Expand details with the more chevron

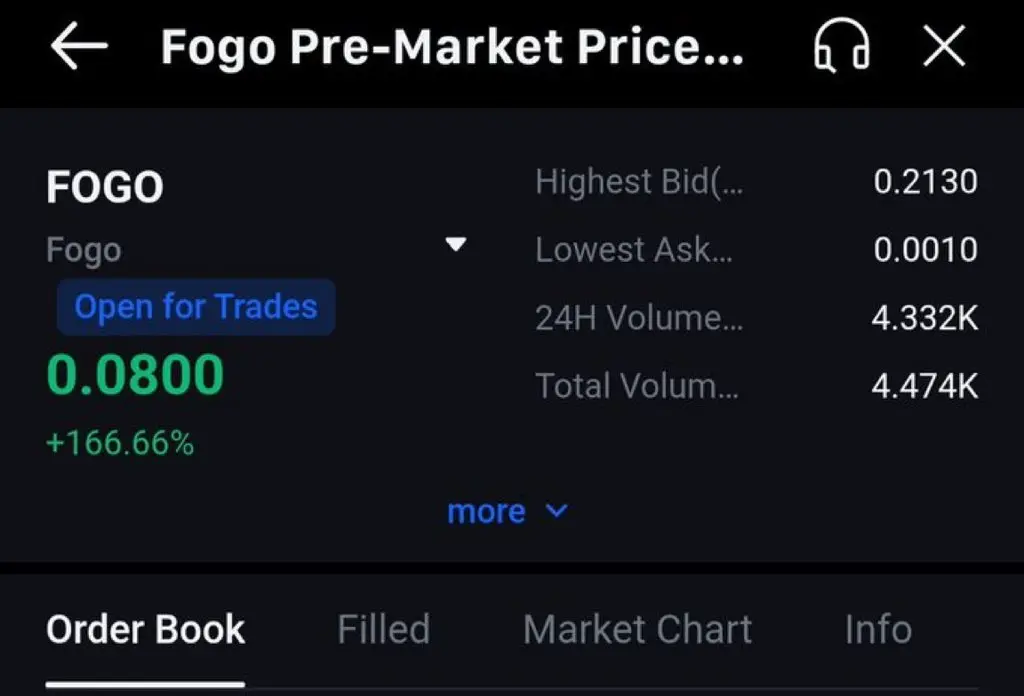click(557, 511)
